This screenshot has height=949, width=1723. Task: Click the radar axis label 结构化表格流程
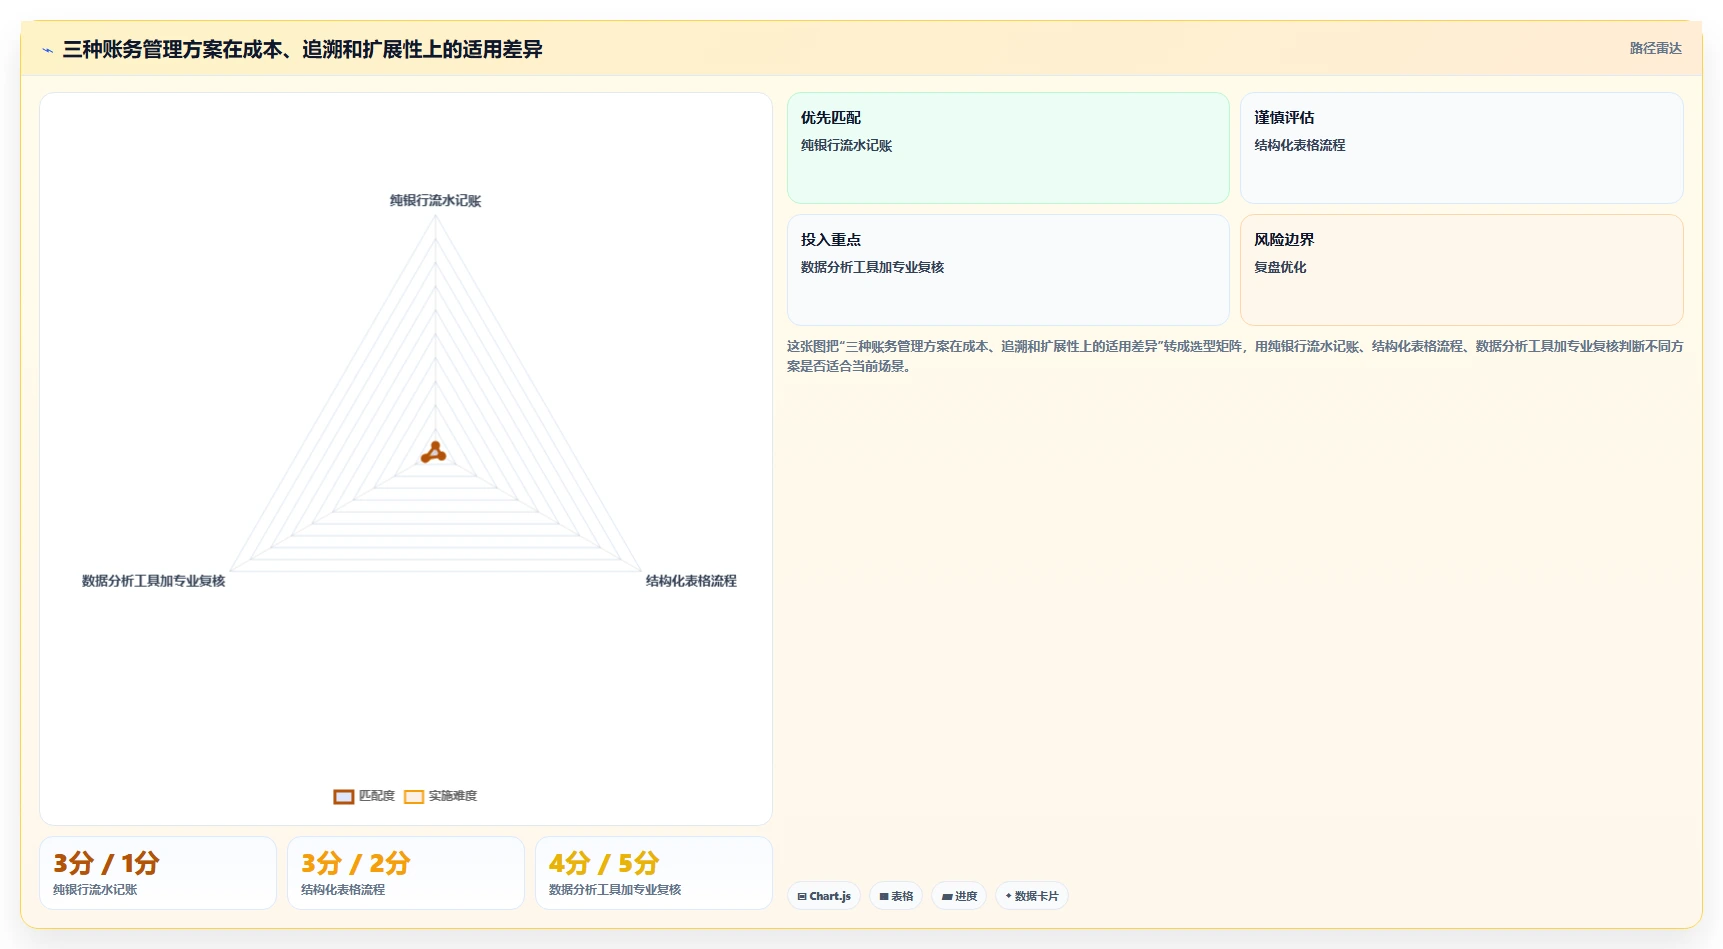tap(691, 581)
